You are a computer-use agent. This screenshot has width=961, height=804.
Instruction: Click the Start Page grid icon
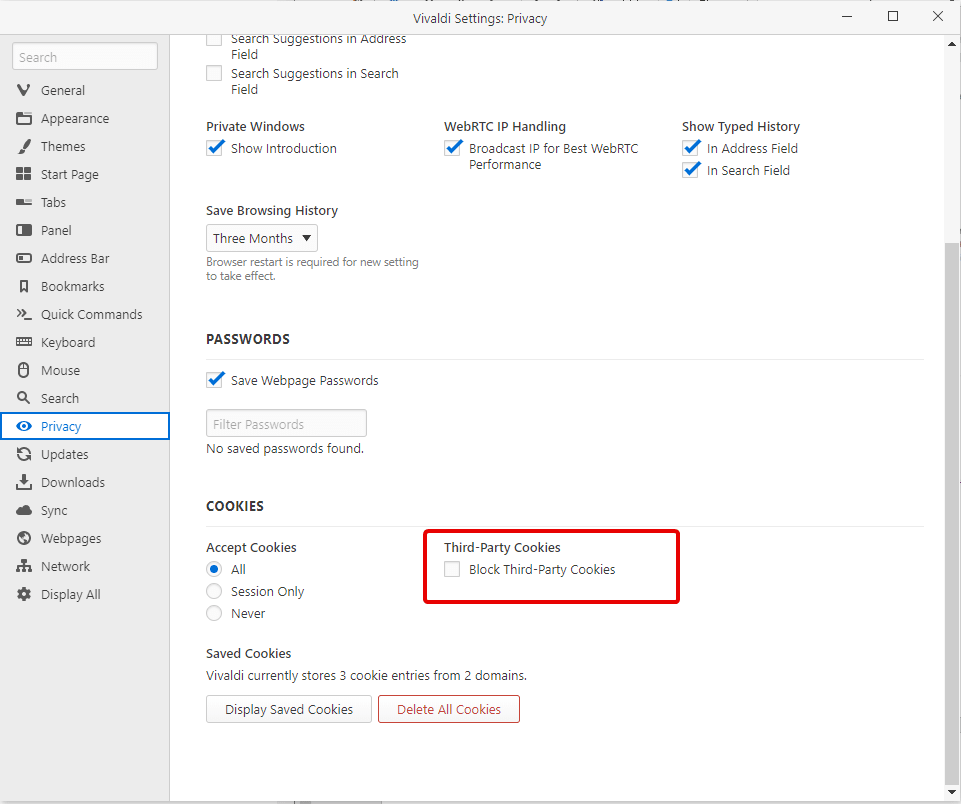(x=24, y=174)
